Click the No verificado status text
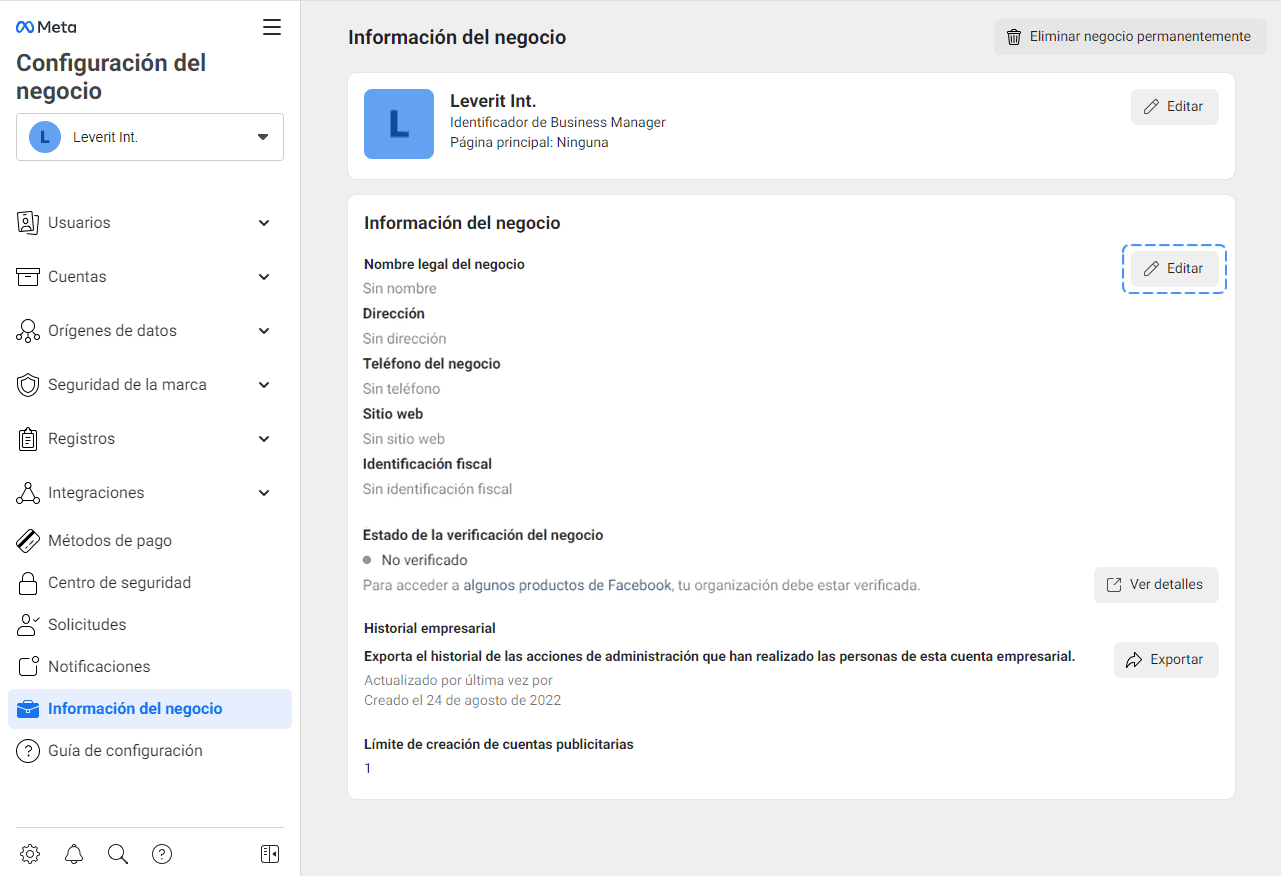The image size is (1281, 876). (424, 561)
